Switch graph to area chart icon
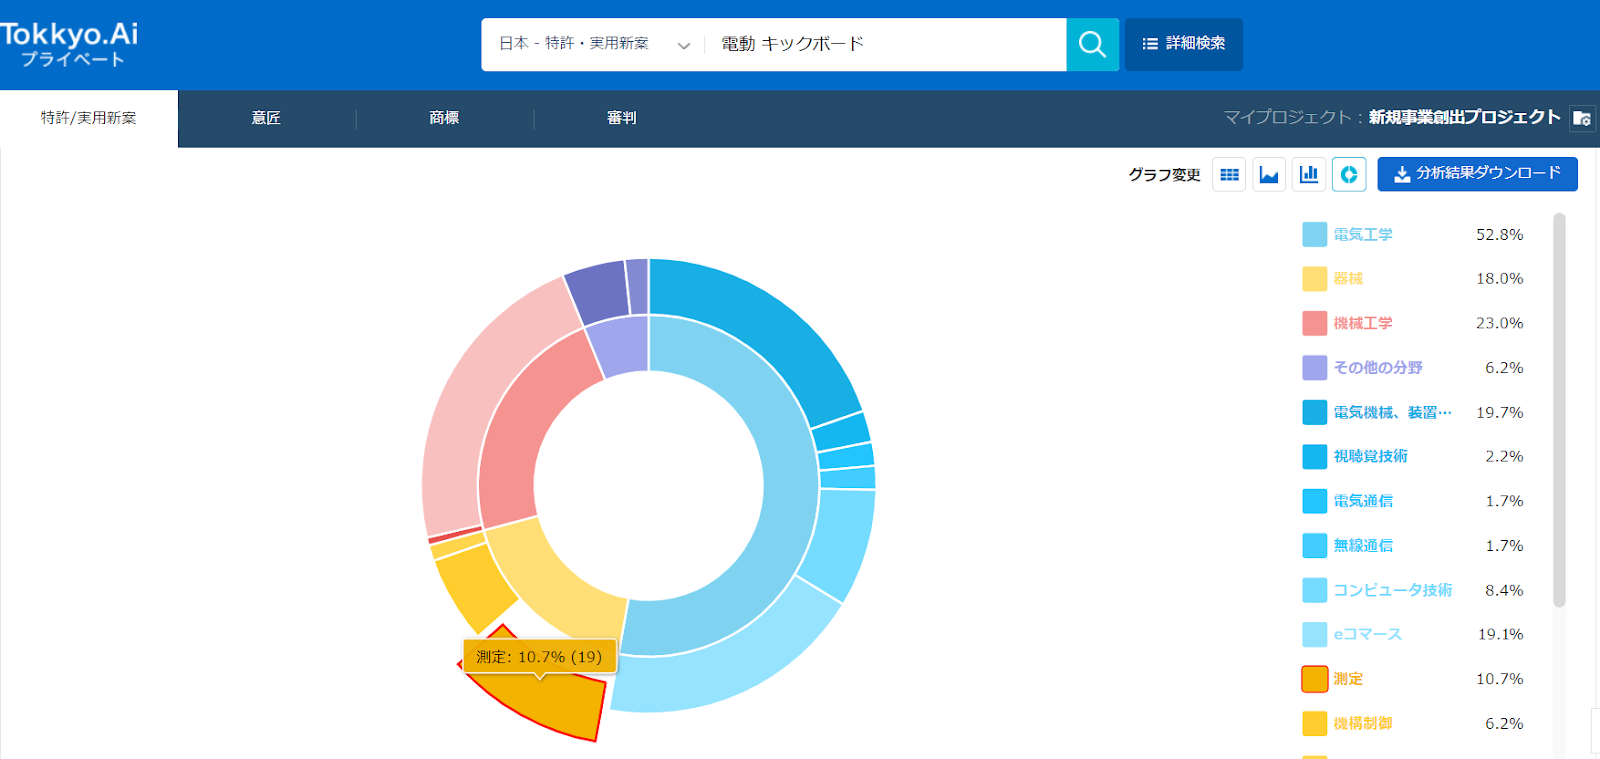The width and height of the screenshot is (1600, 759). (1269, 174)
